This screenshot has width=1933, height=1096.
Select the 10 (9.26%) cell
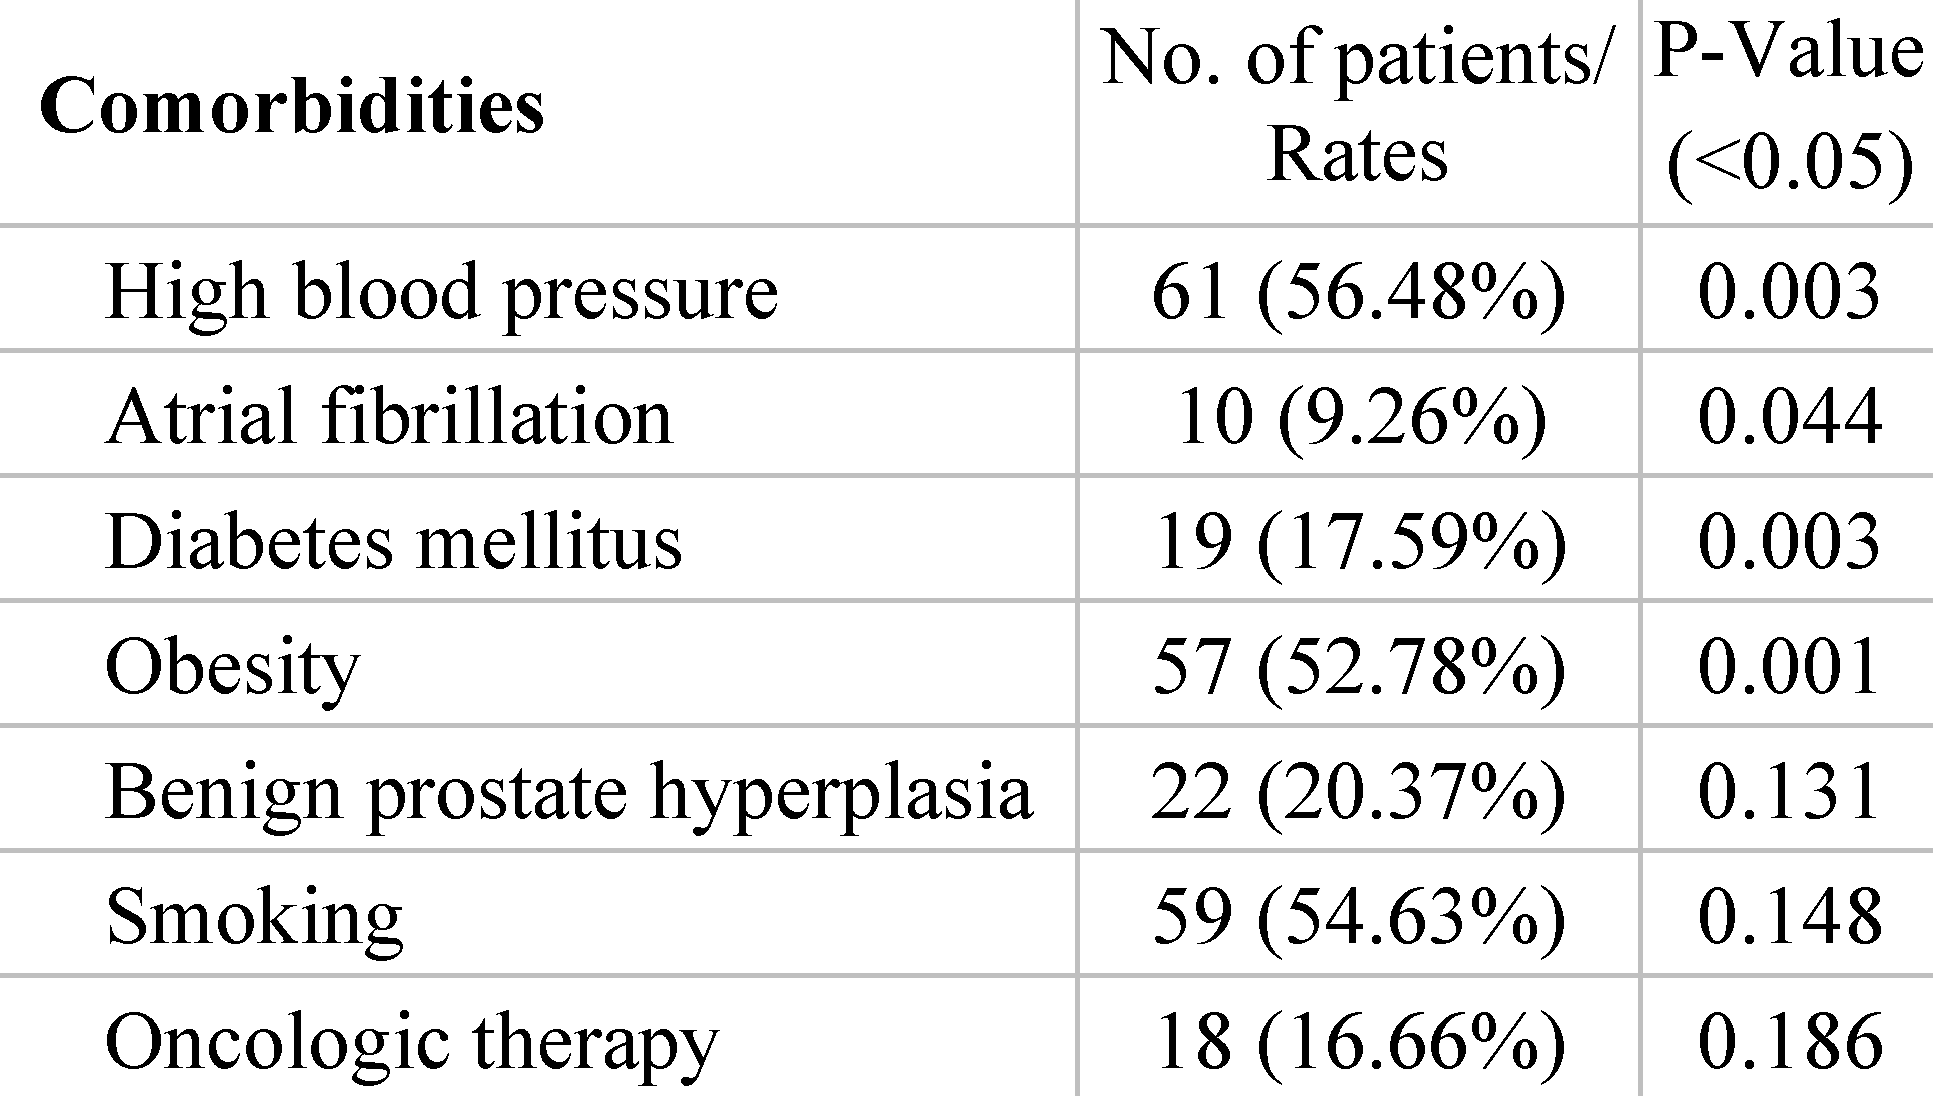[1358, 416]
